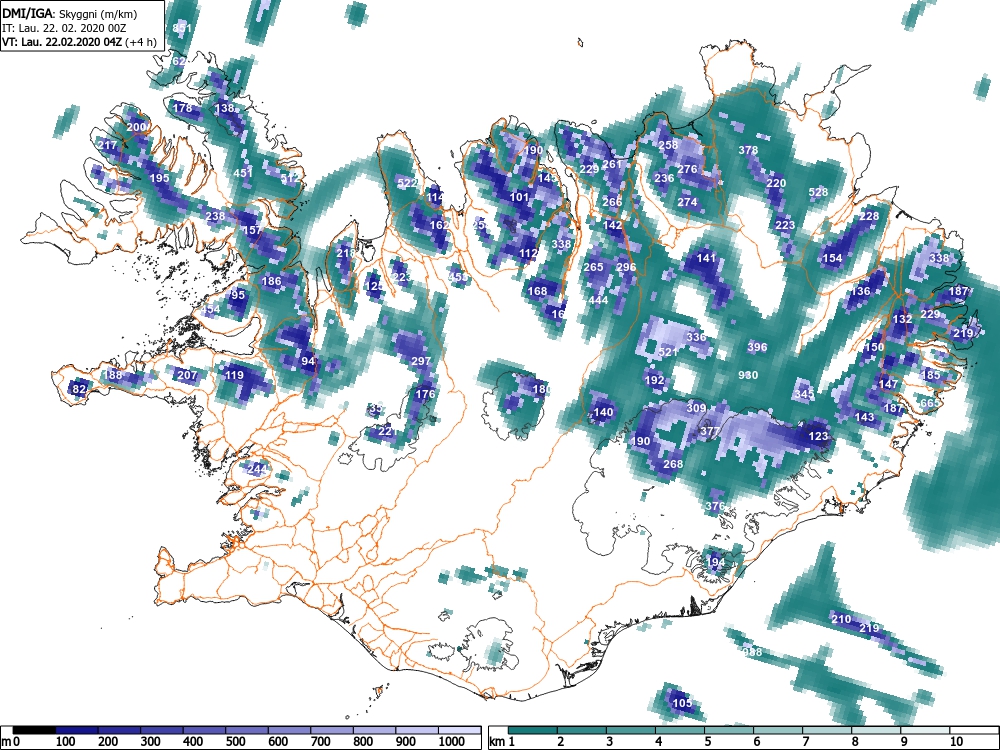1000x750 pixels.
Task: Click the visibility value 309
Action: click(696, 408)
